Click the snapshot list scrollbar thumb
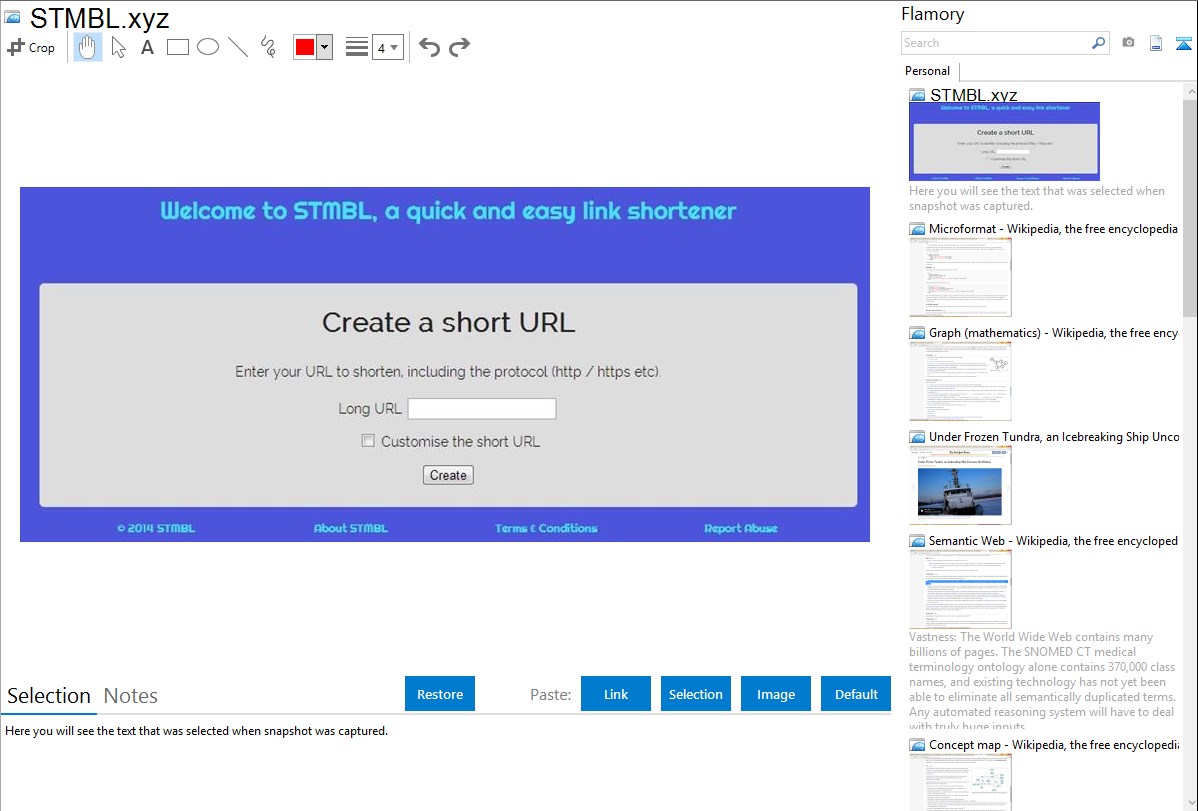This screenshot has height=811, width=1198. point(1190,206)
